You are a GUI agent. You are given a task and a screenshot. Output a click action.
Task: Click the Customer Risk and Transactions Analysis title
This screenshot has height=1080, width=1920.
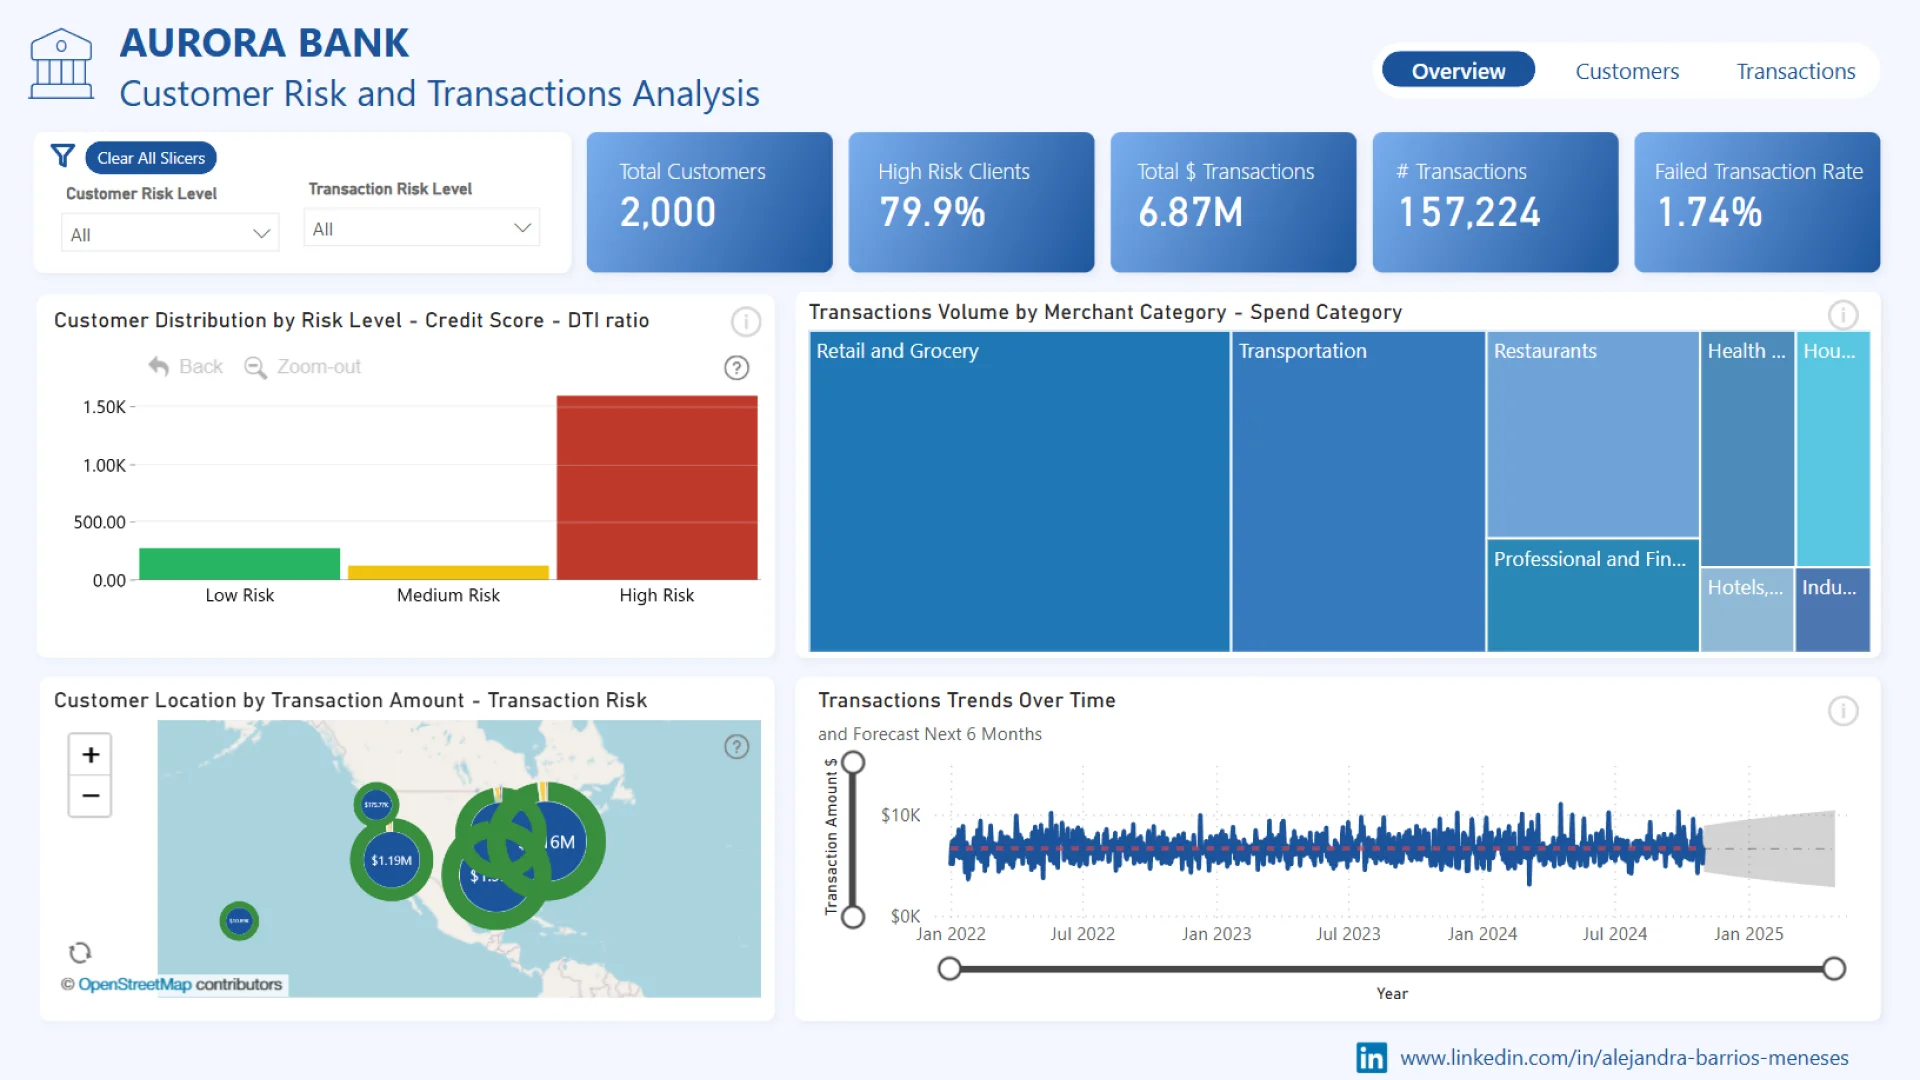[x=439, y=94]
